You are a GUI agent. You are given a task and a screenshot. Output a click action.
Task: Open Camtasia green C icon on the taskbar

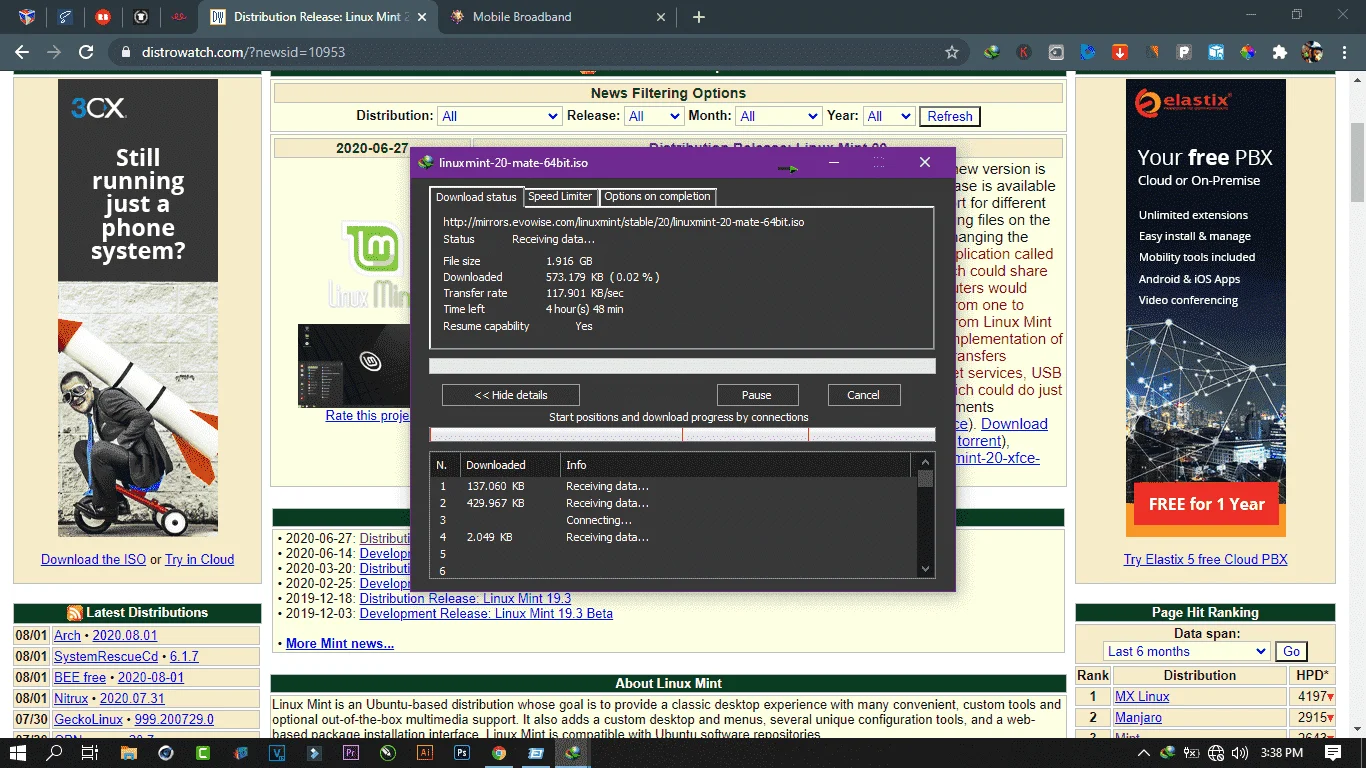coord(203,753)
